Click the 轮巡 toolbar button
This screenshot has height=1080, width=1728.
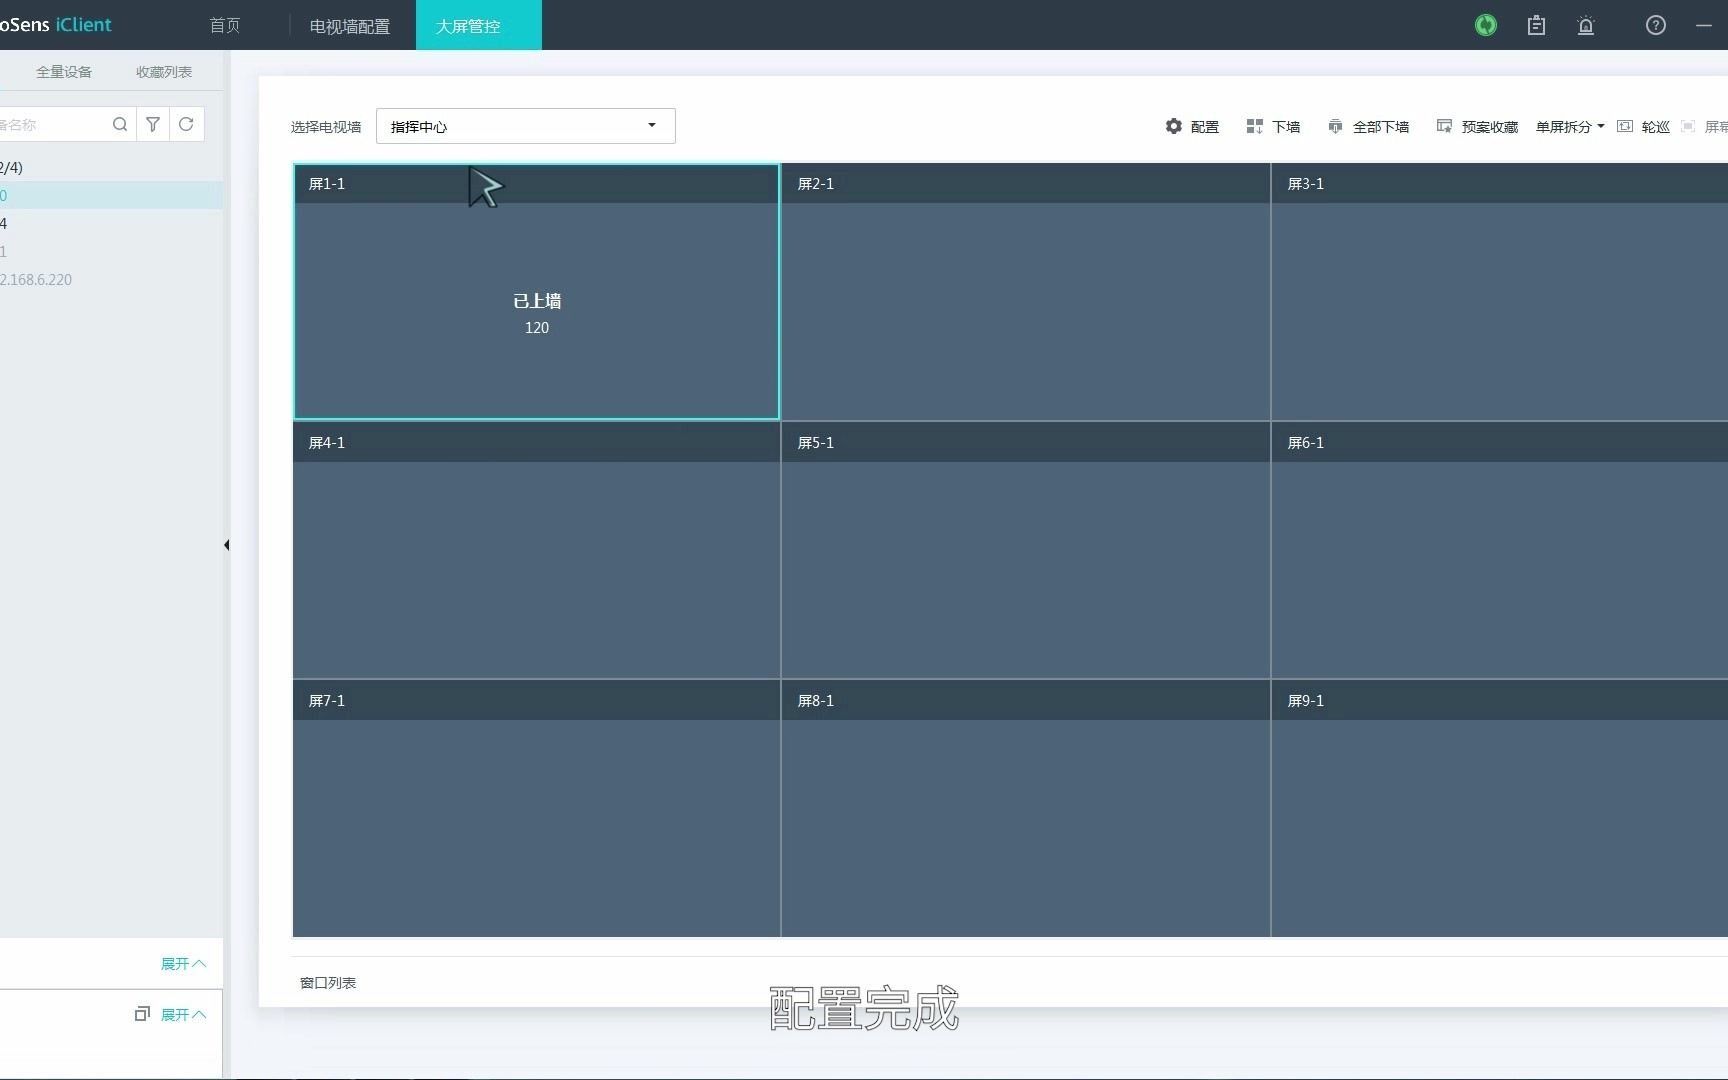1643,126
